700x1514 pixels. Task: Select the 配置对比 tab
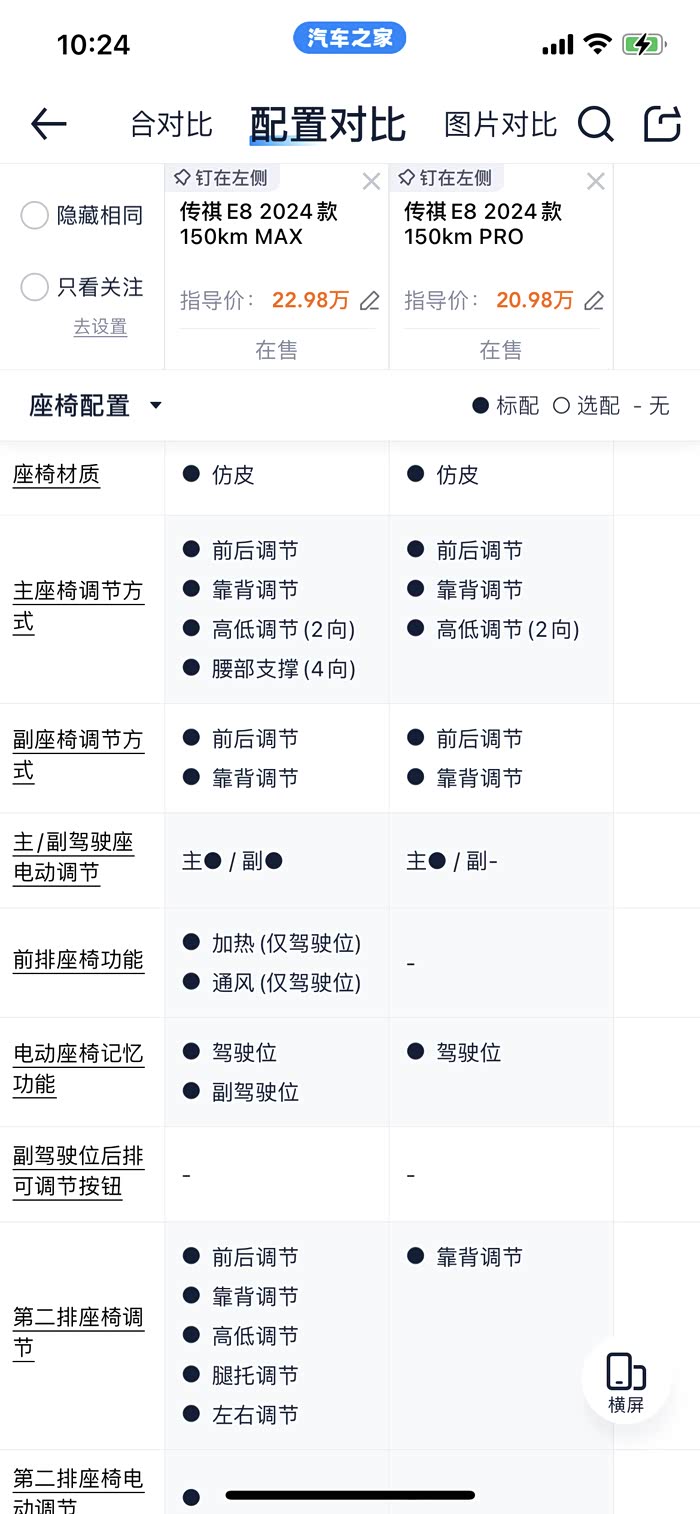pos(327,125)
